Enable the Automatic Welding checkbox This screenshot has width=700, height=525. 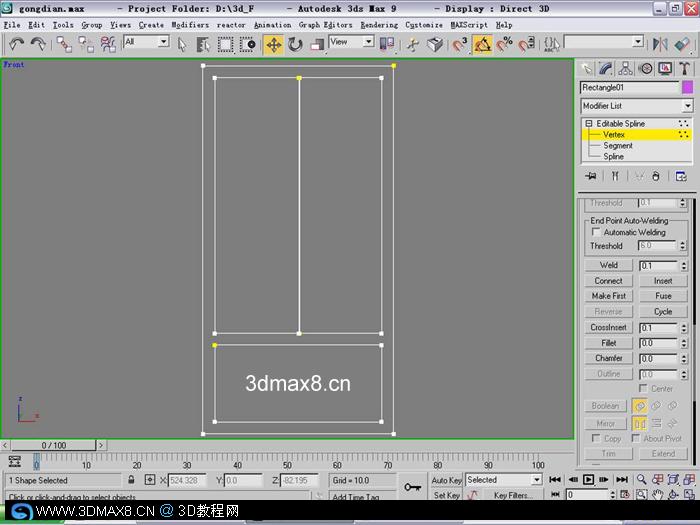[x=596, y=232]
